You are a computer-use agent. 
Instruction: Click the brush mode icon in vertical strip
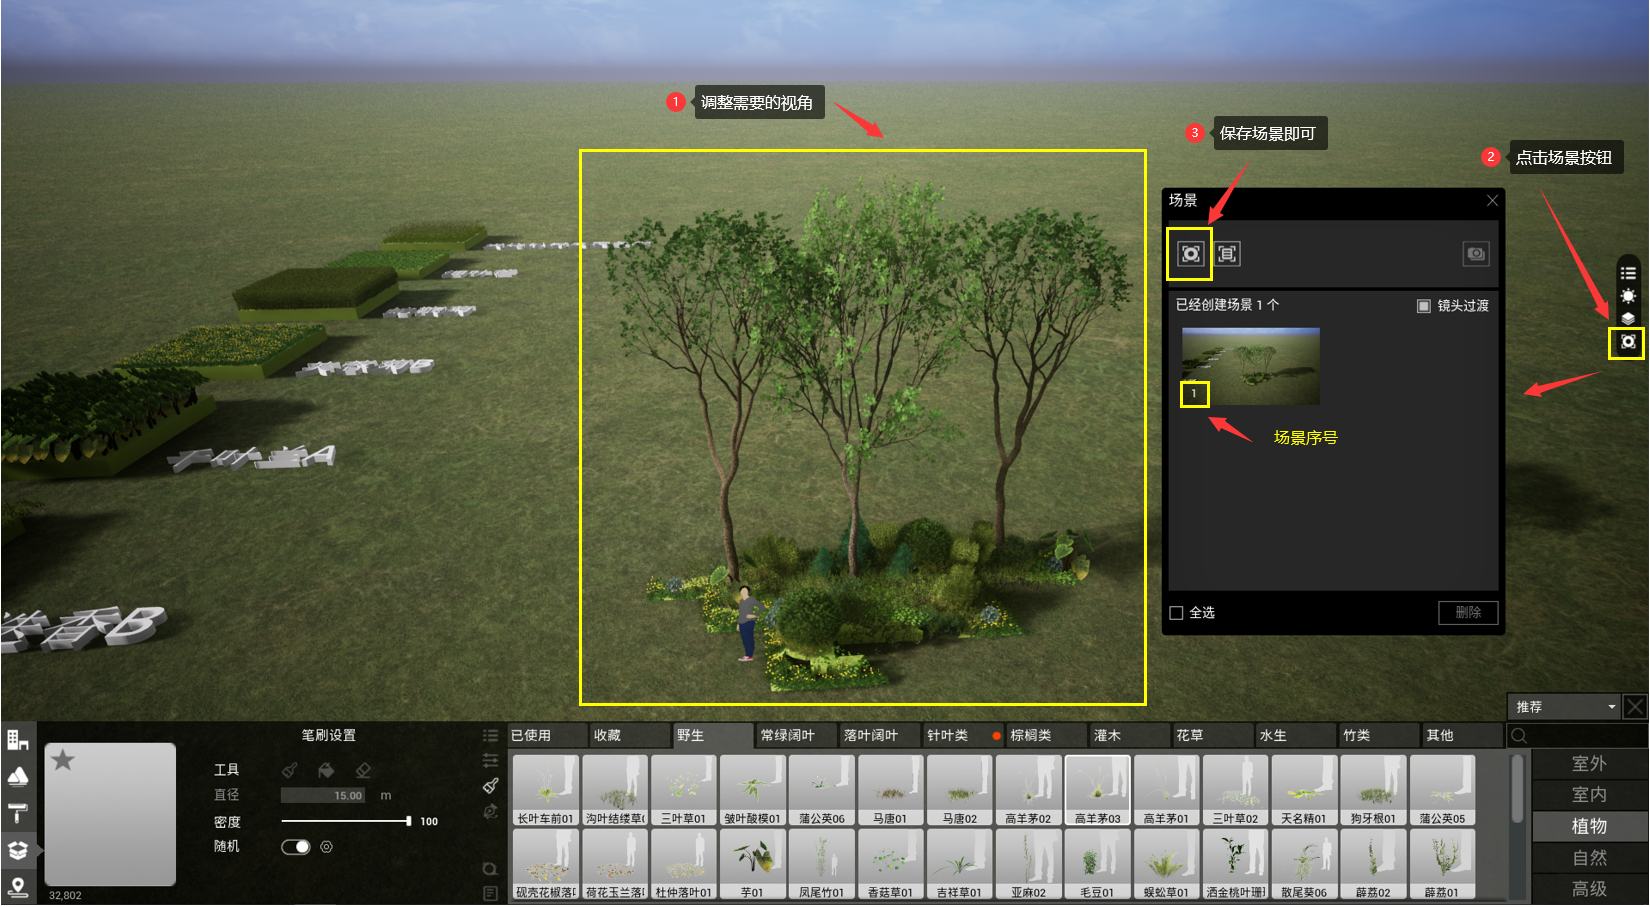[x=490, y=786]
